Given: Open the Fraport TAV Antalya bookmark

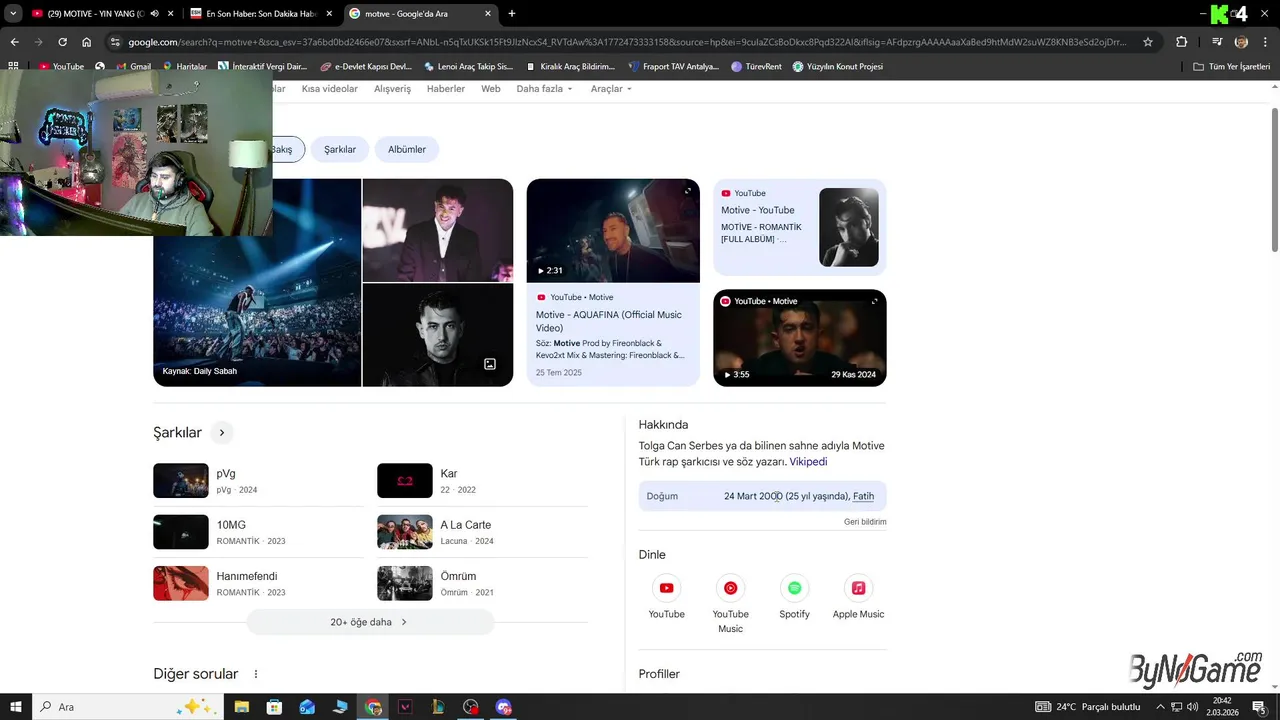Looking at the screenshot, I should tap(673, 66).
